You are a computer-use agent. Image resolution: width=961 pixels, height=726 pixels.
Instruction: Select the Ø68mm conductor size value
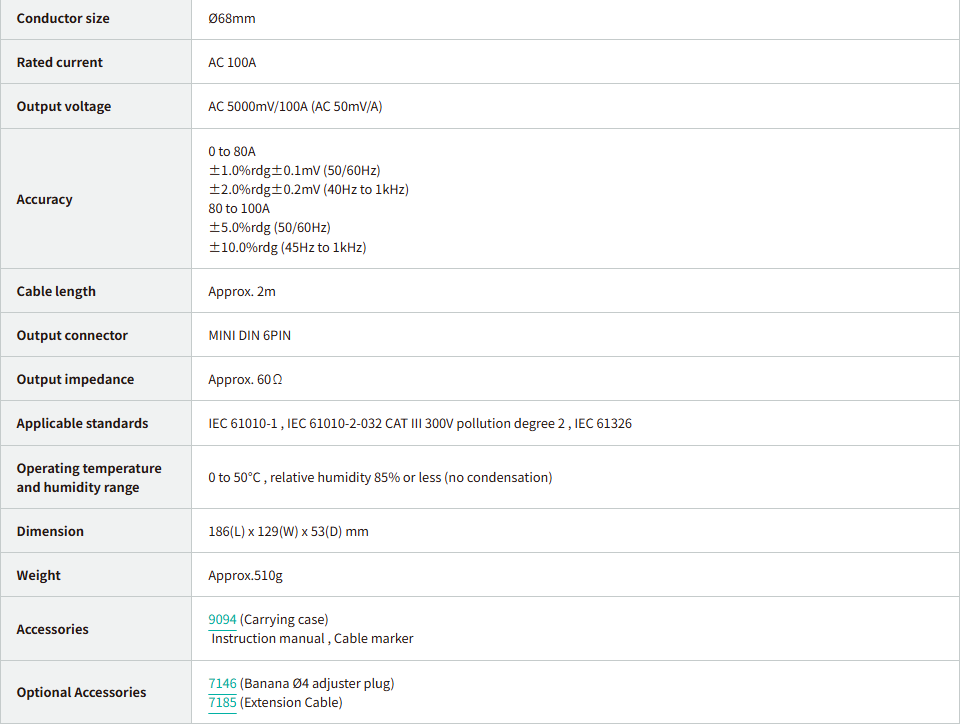pyautogui.click(x=231, y=19)
